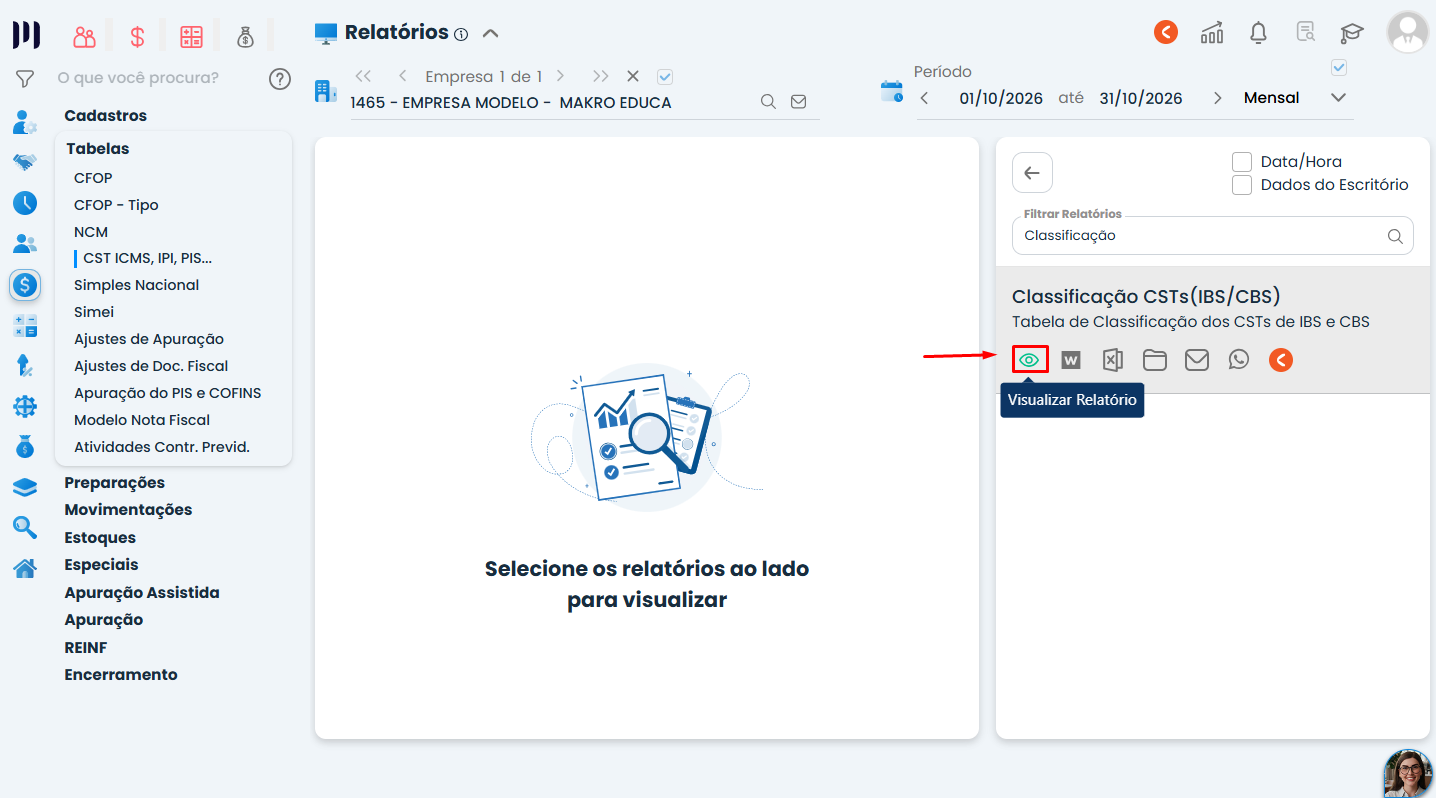The height and width of the screenshot is (798, 1436).
Task: Go to the next period
Action: [1217, 98]
